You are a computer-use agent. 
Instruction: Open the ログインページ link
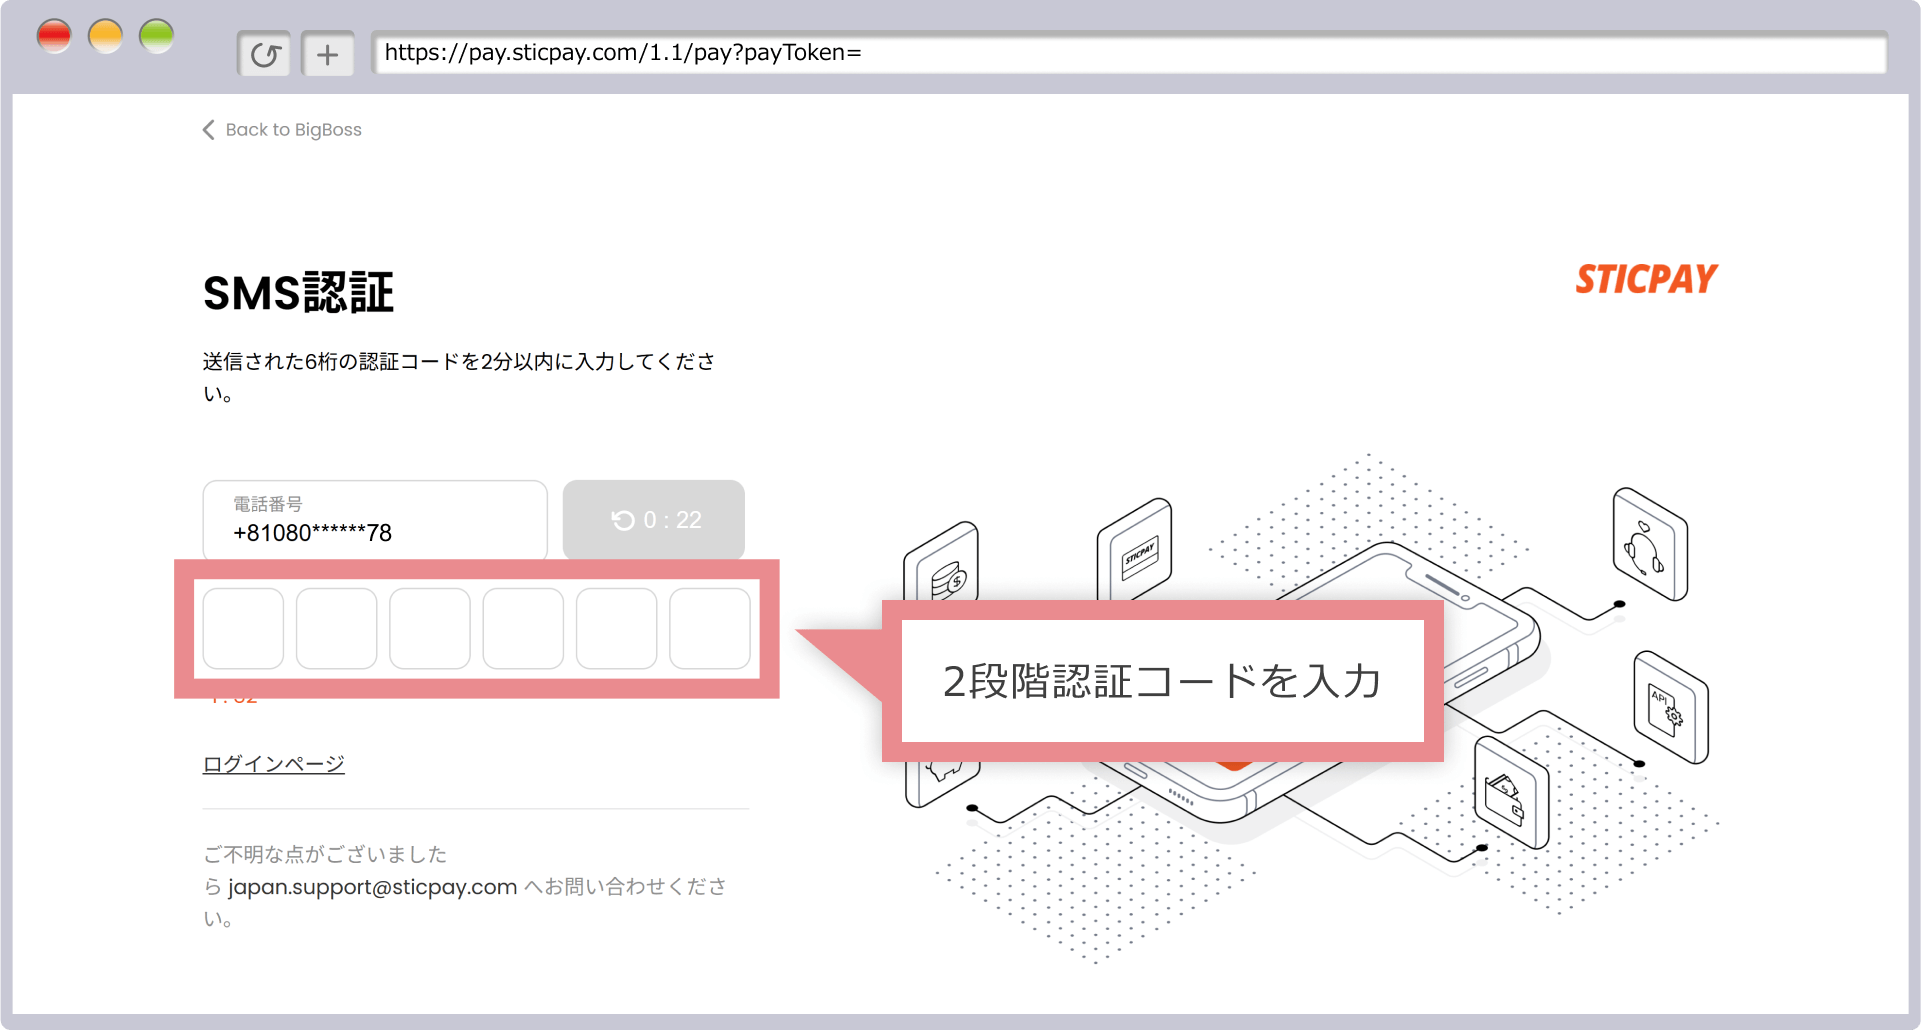click(x=273, y=764)
